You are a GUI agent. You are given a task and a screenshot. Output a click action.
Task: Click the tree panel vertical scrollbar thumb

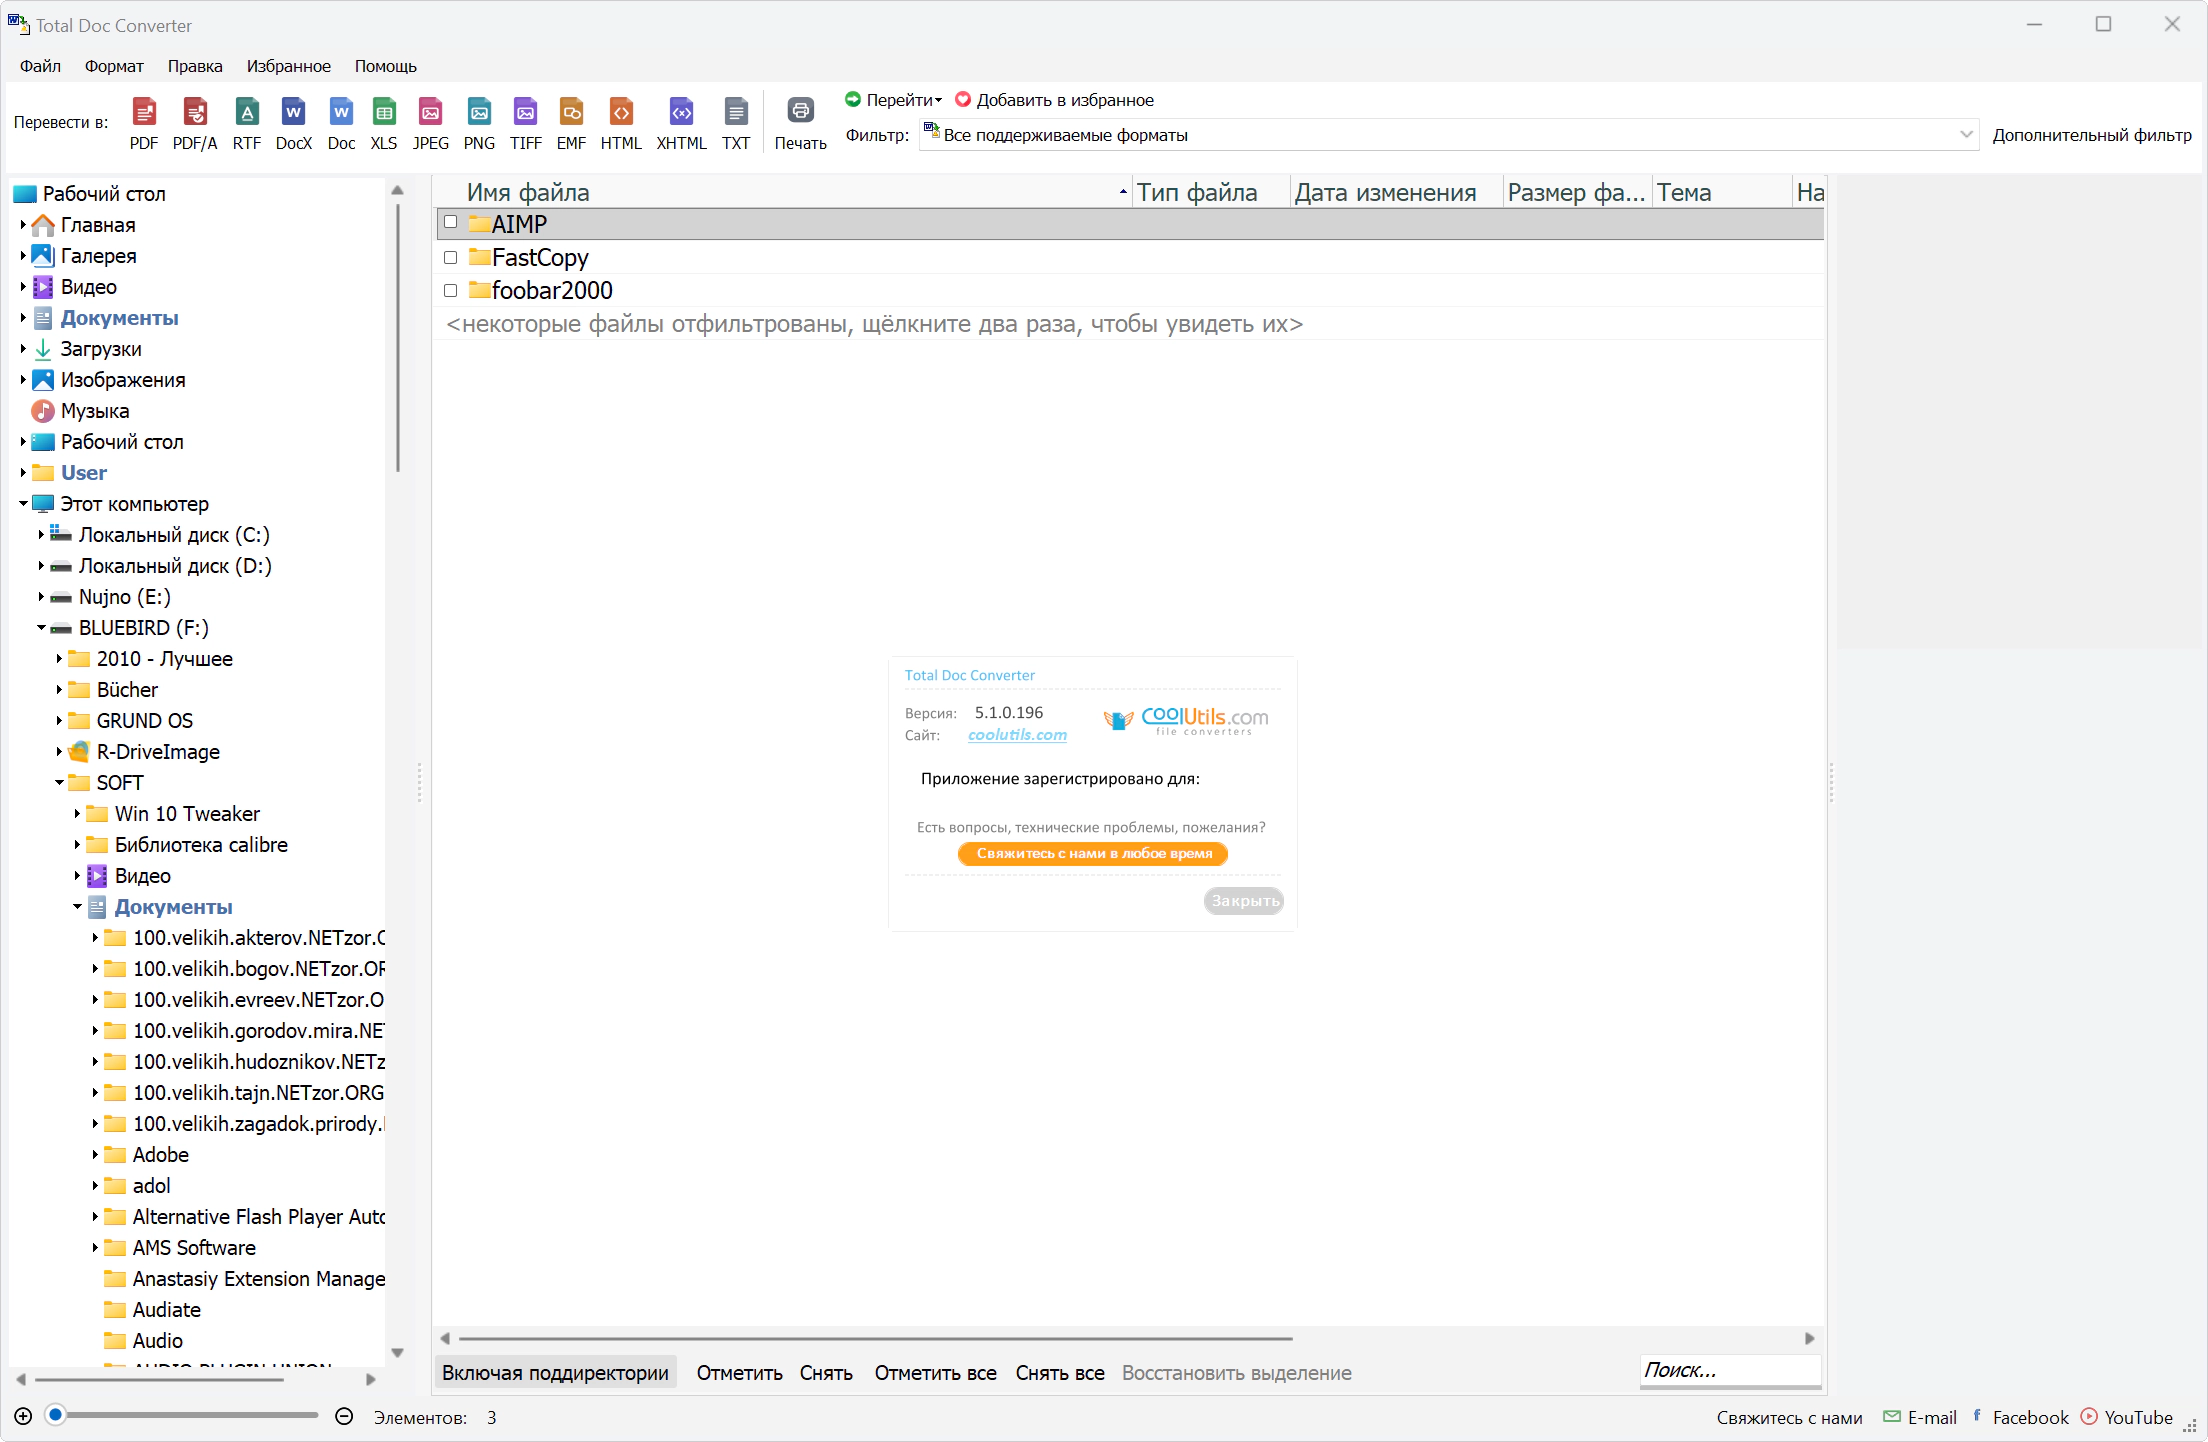(x=398, y=338)
